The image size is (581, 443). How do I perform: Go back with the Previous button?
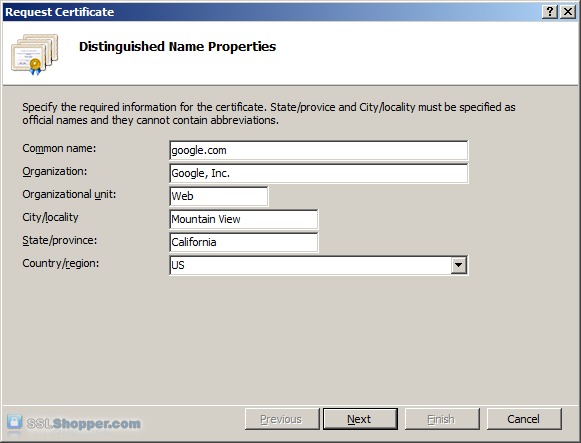click(282, 419)
